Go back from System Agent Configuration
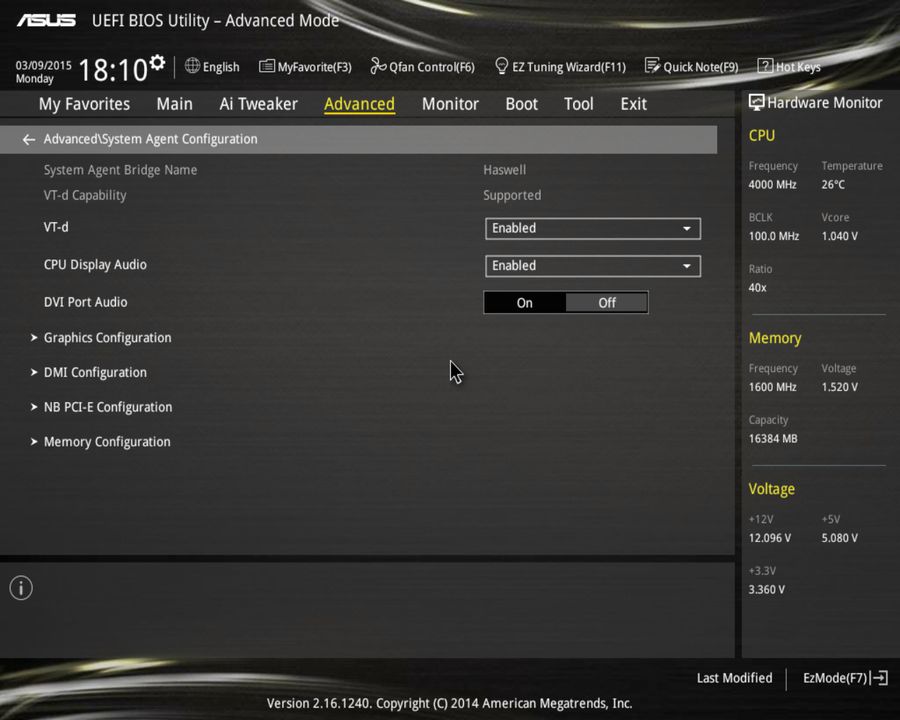The height and width of the screenshot is (720, 900). pyautogui.click(x=28, y=139)
